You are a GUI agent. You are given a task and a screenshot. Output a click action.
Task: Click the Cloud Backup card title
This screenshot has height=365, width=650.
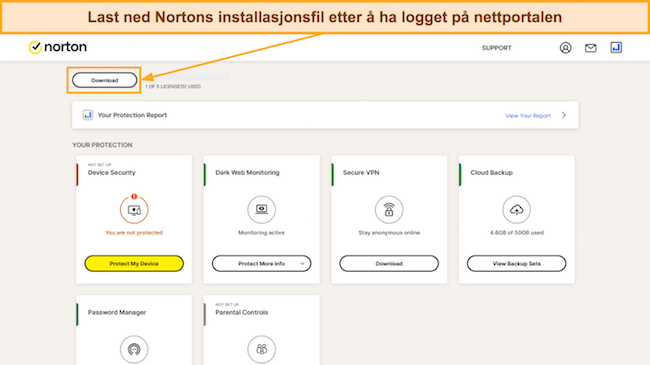coord(492,173)
